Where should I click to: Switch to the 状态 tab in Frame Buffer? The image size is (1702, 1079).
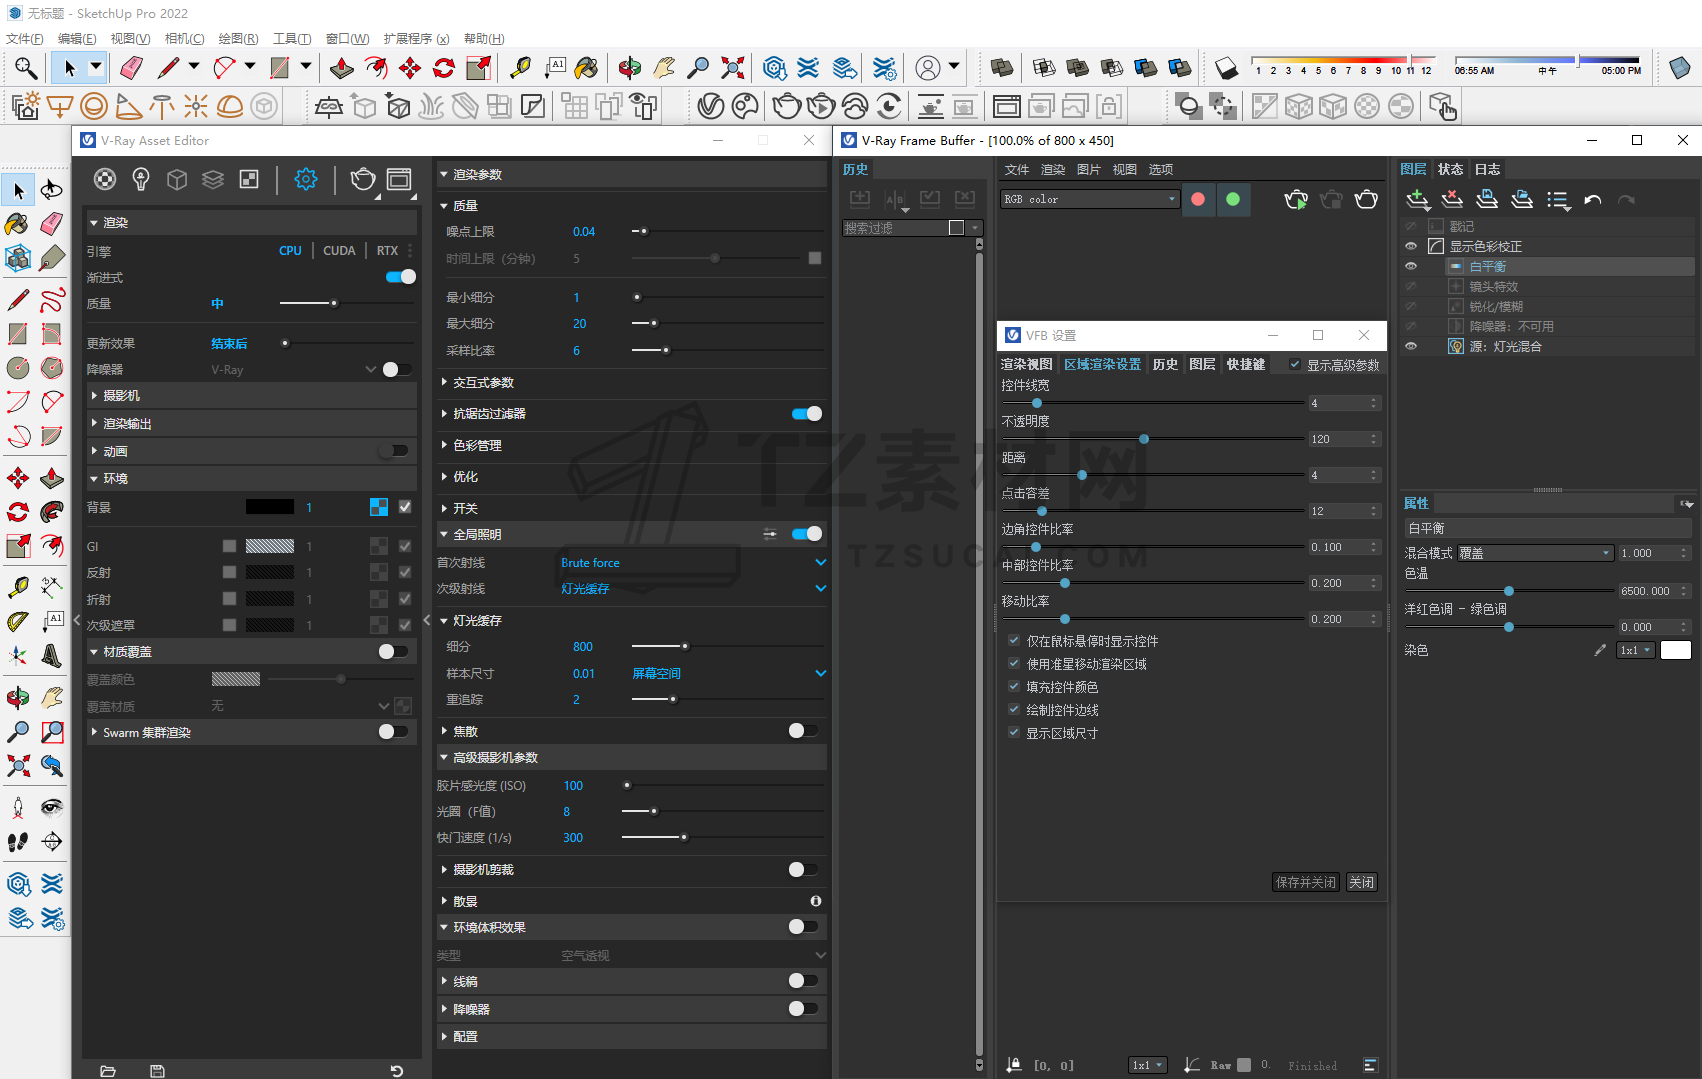coord(1451,169)
